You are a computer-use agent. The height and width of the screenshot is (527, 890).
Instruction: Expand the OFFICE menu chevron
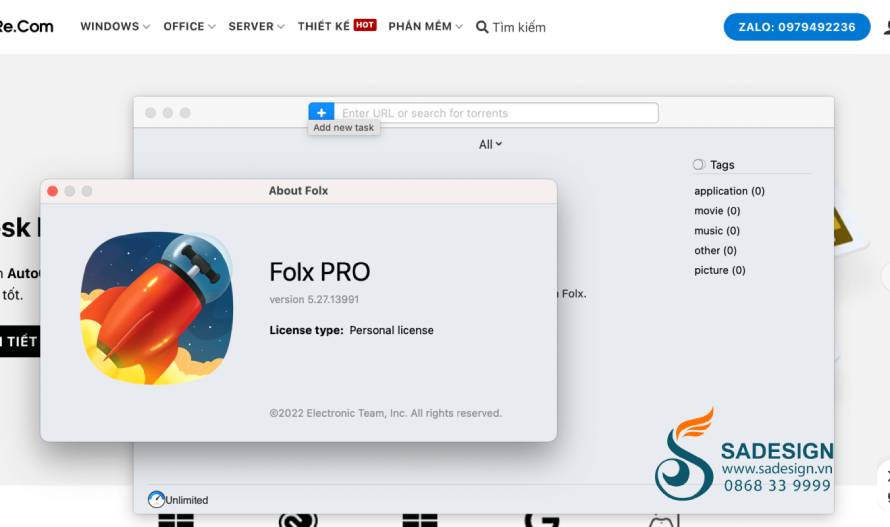(x=212, y=27)
